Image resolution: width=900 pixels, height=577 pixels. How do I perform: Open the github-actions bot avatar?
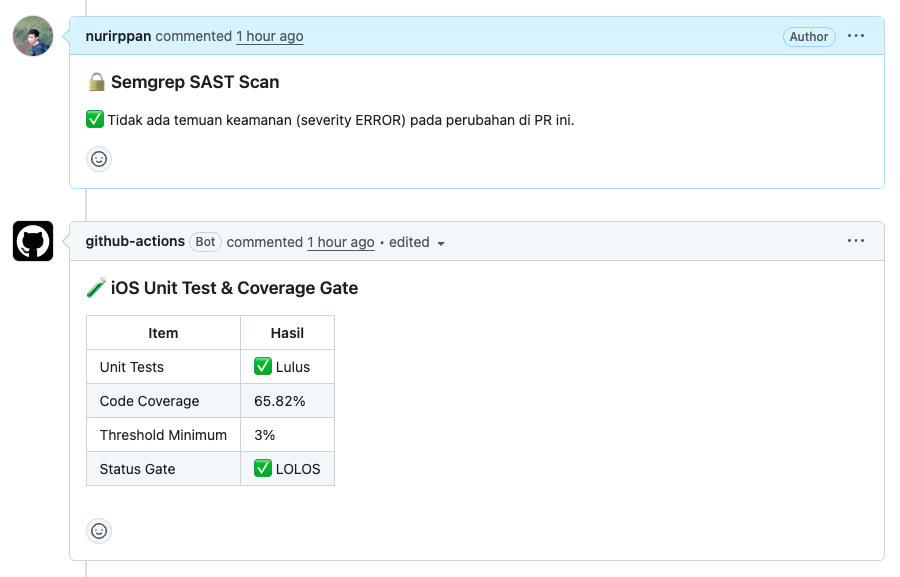pos(33,241)
